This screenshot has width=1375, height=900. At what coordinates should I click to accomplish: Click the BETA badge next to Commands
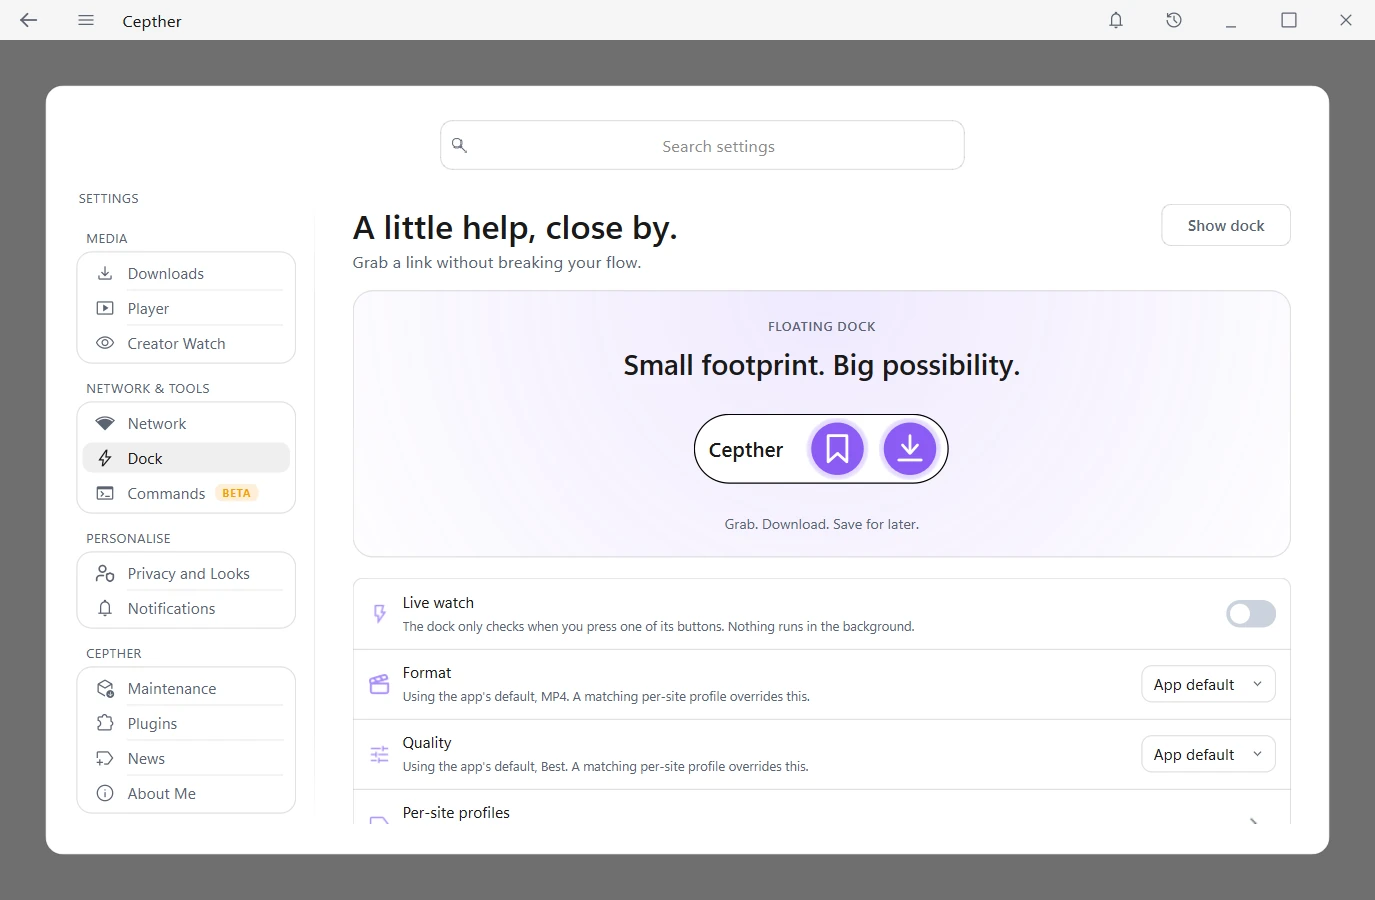(x=236, y=493)
